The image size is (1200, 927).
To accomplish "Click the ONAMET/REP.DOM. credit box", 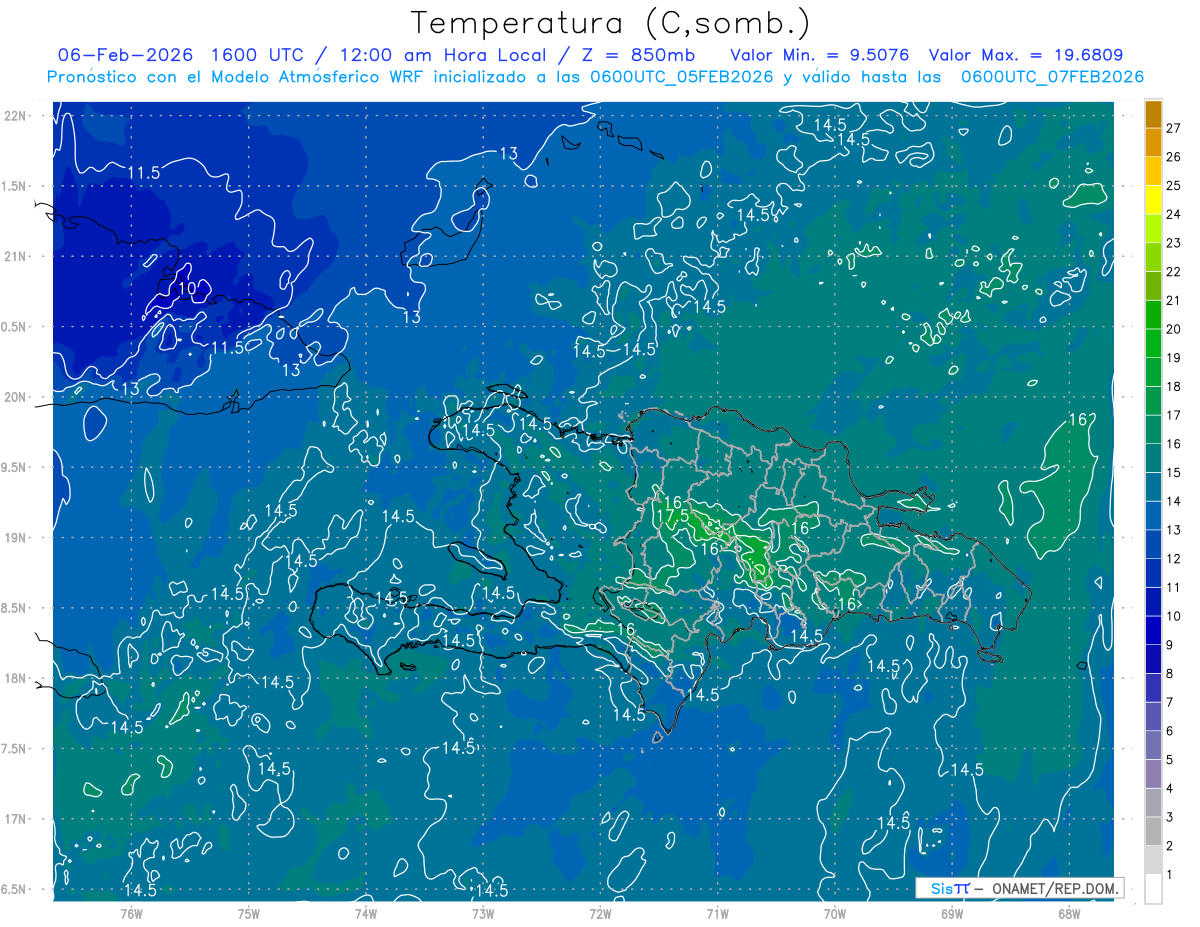I will [1019, 888].
